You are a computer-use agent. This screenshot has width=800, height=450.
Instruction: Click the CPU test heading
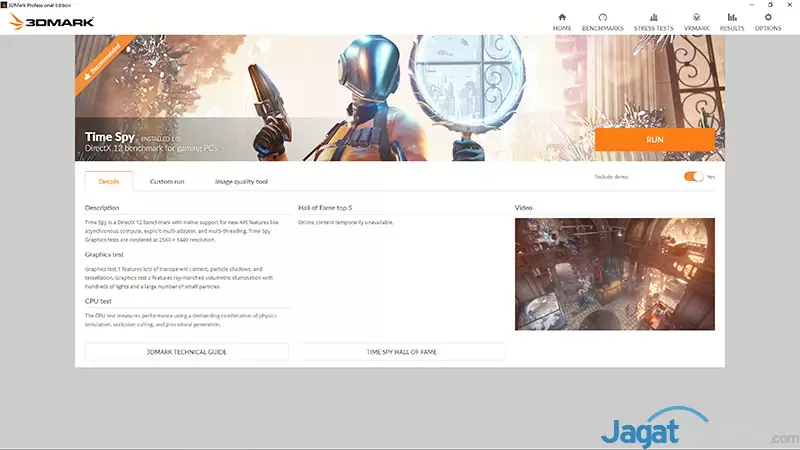click(x=98, y=301)
